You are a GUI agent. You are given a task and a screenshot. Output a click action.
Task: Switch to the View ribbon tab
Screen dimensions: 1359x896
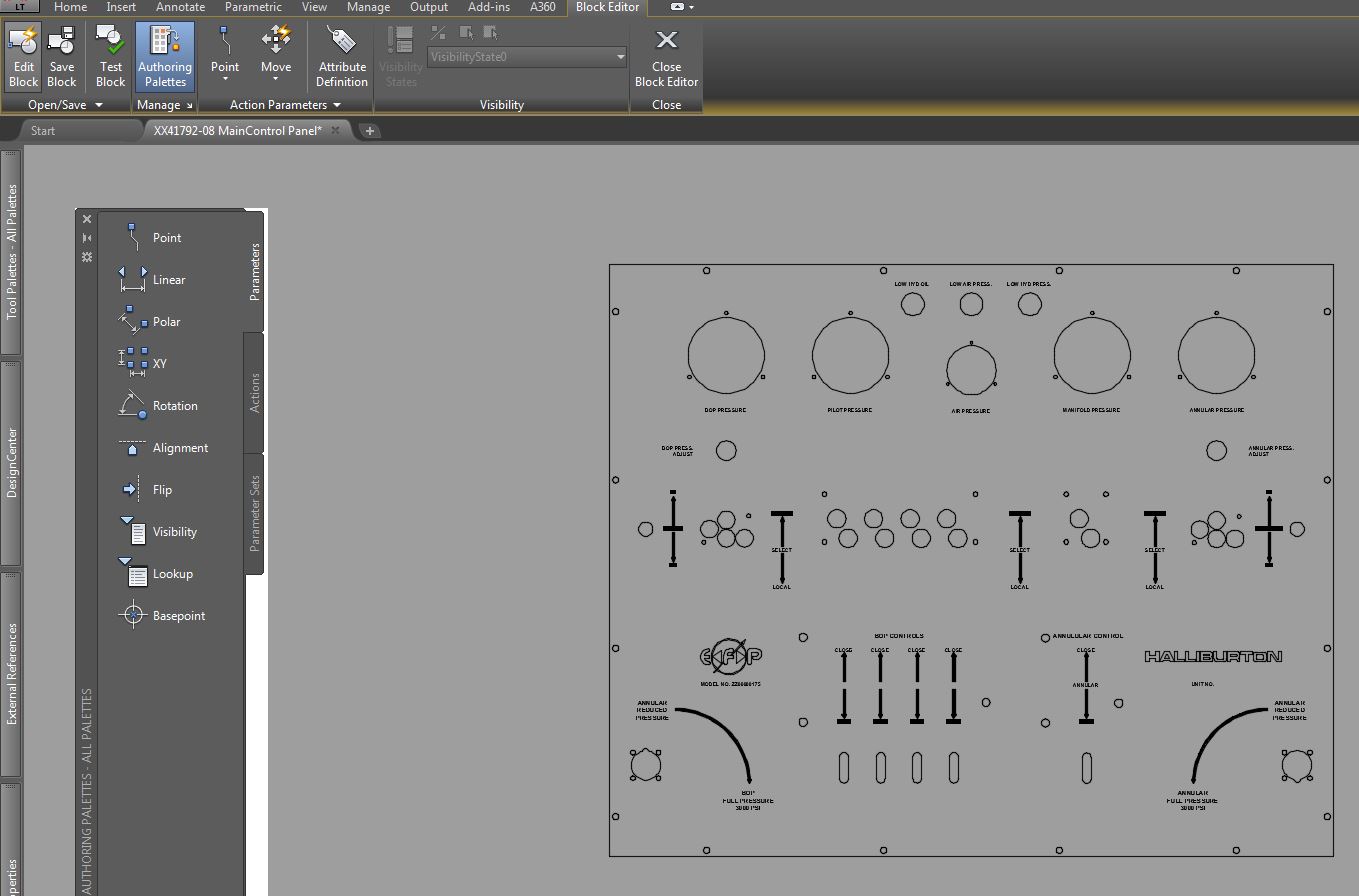coord(314,7)
